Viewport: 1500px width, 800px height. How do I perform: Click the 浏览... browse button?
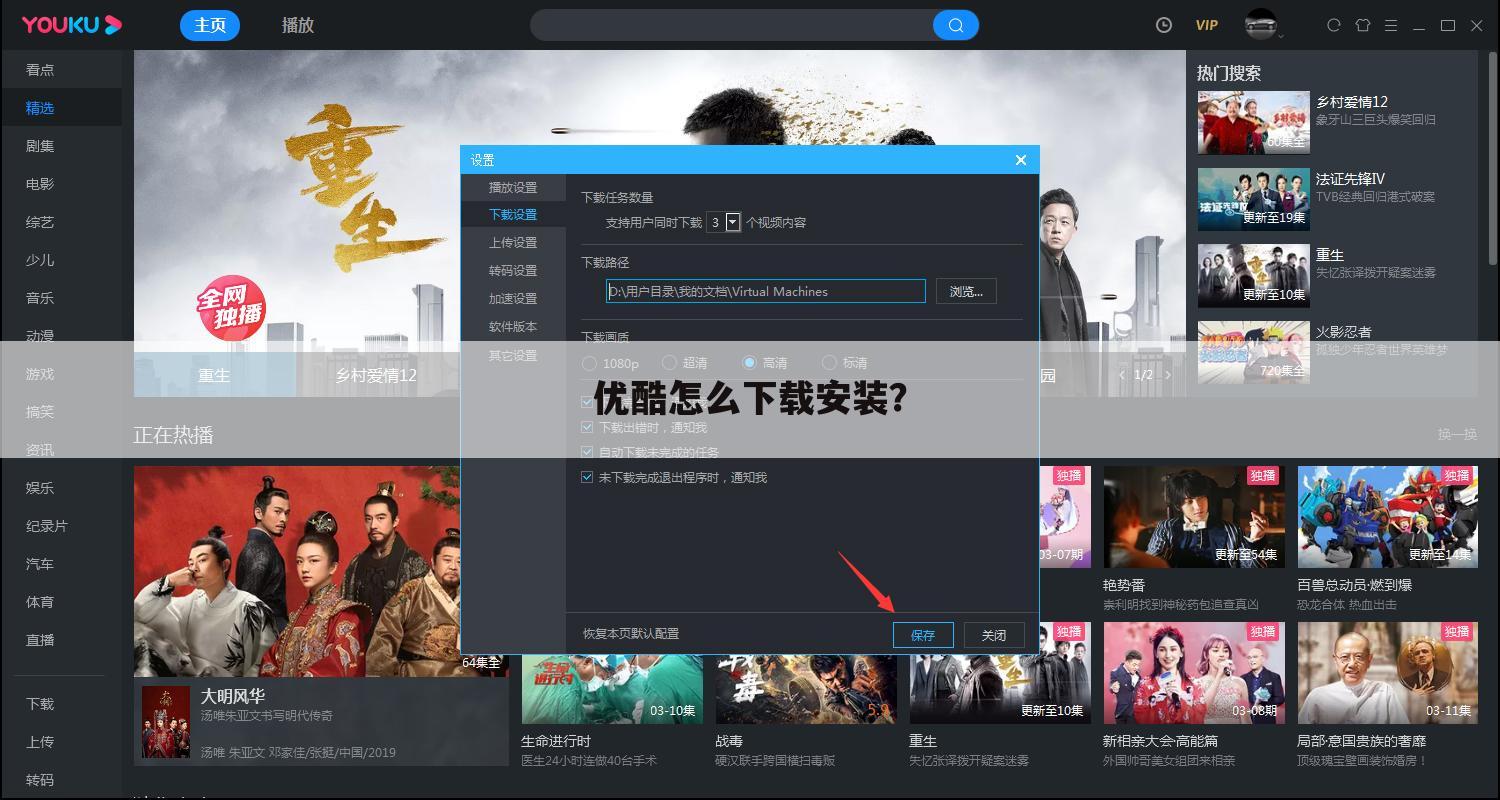(x=966, y=291)
